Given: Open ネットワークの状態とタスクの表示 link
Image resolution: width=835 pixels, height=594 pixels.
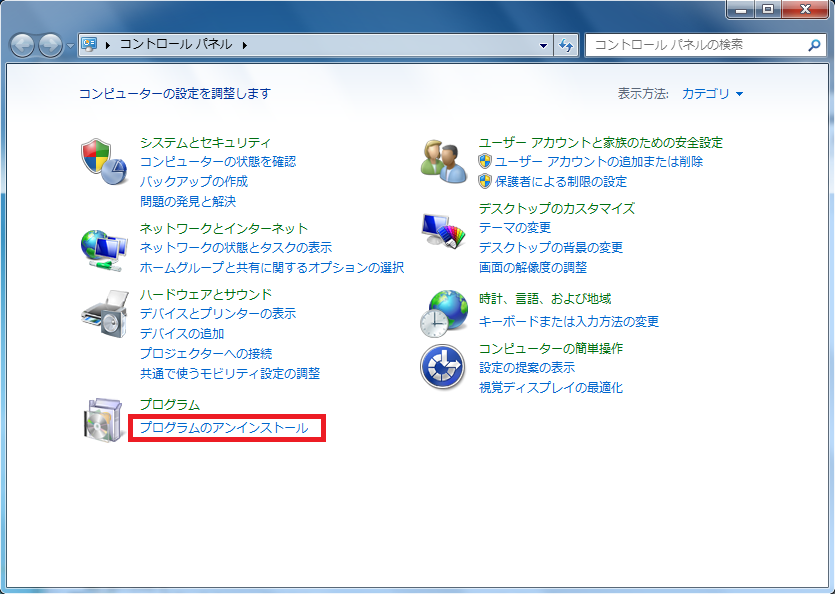Looking at the screenshot, I should pos(236,247).
